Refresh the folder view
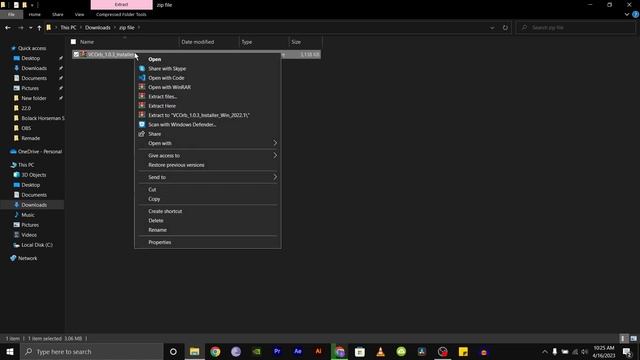Viewport: 640px width, 360px height. 505,28
